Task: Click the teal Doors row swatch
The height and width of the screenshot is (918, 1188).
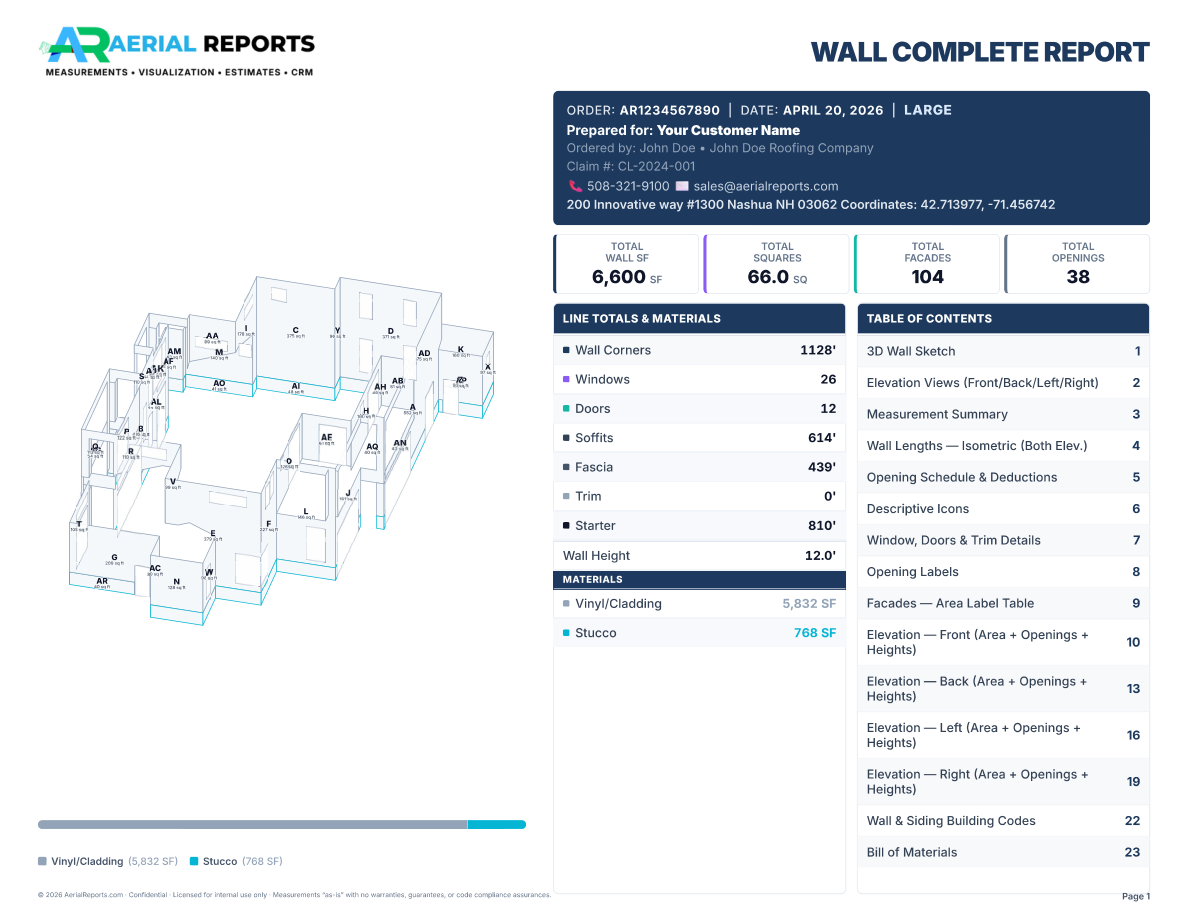Action: (566, 408)
